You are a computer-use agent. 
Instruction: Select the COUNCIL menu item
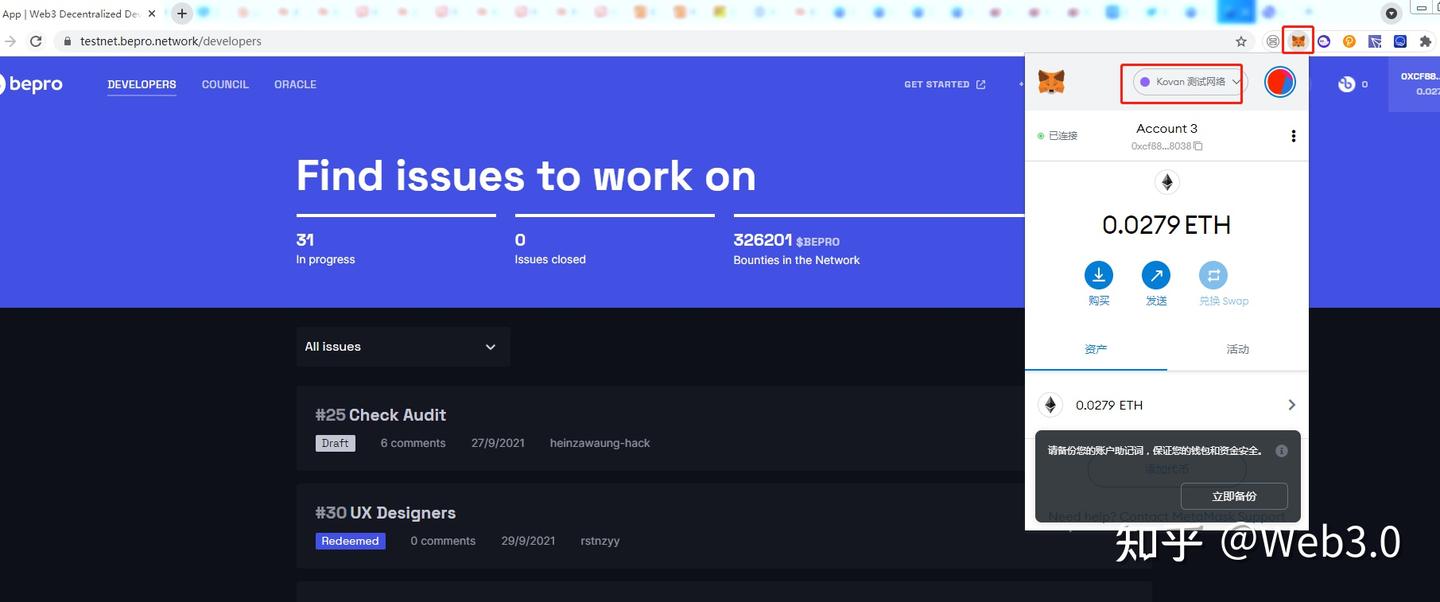[224, 84]
